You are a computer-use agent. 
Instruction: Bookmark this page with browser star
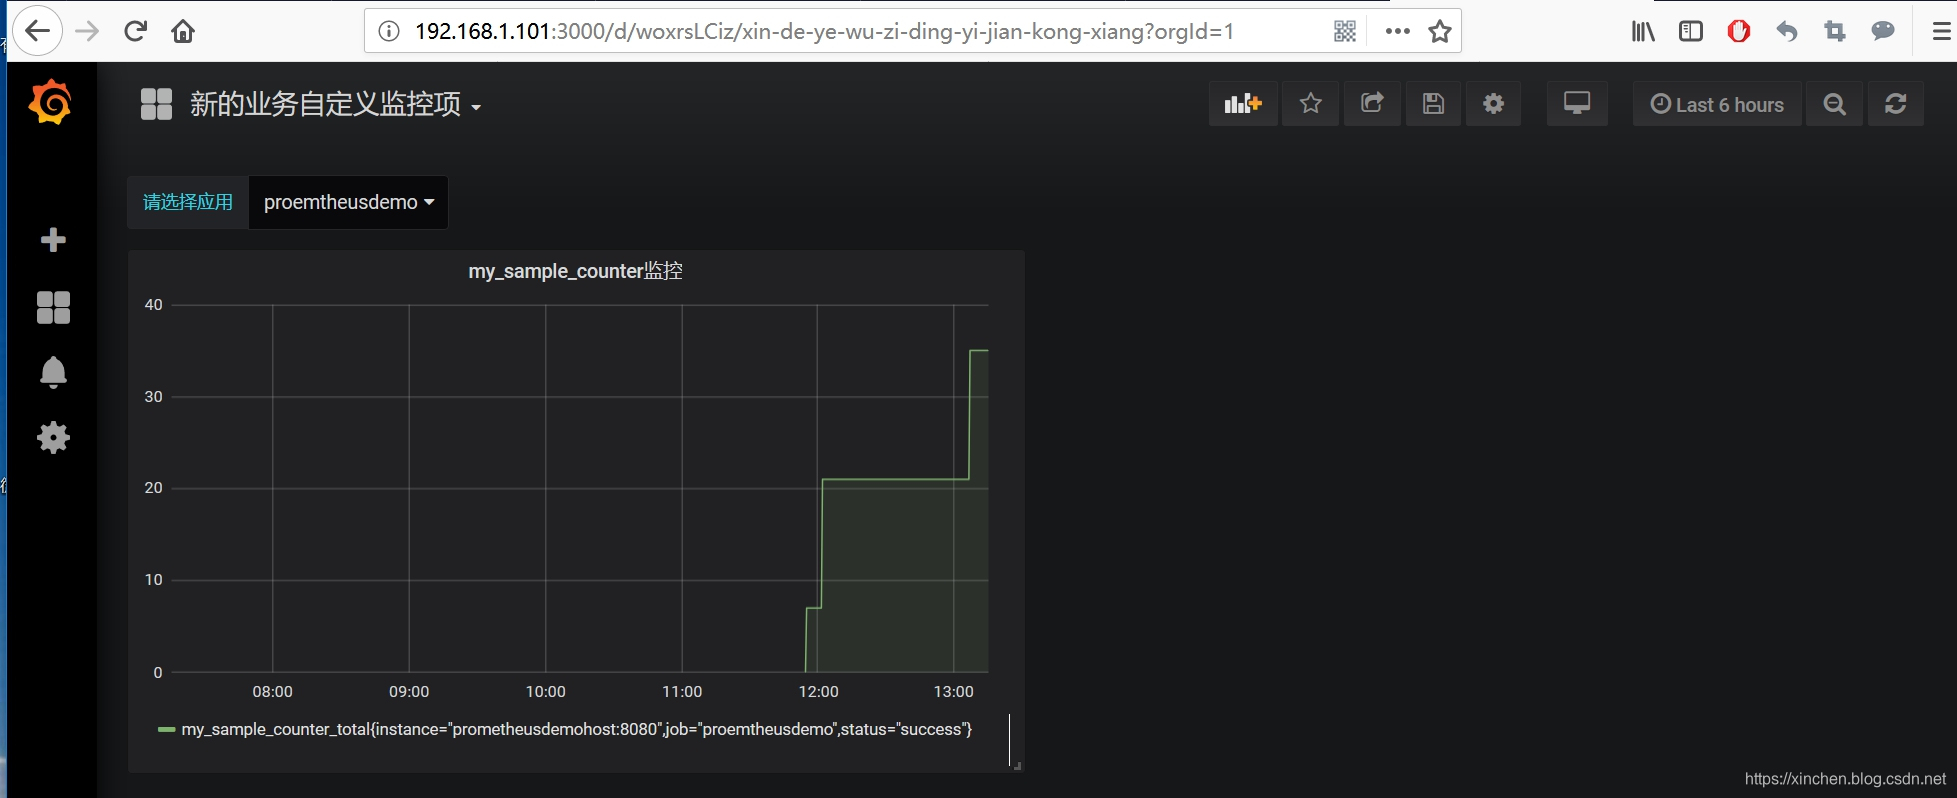pyautogui.click(x=1440, y=31)
